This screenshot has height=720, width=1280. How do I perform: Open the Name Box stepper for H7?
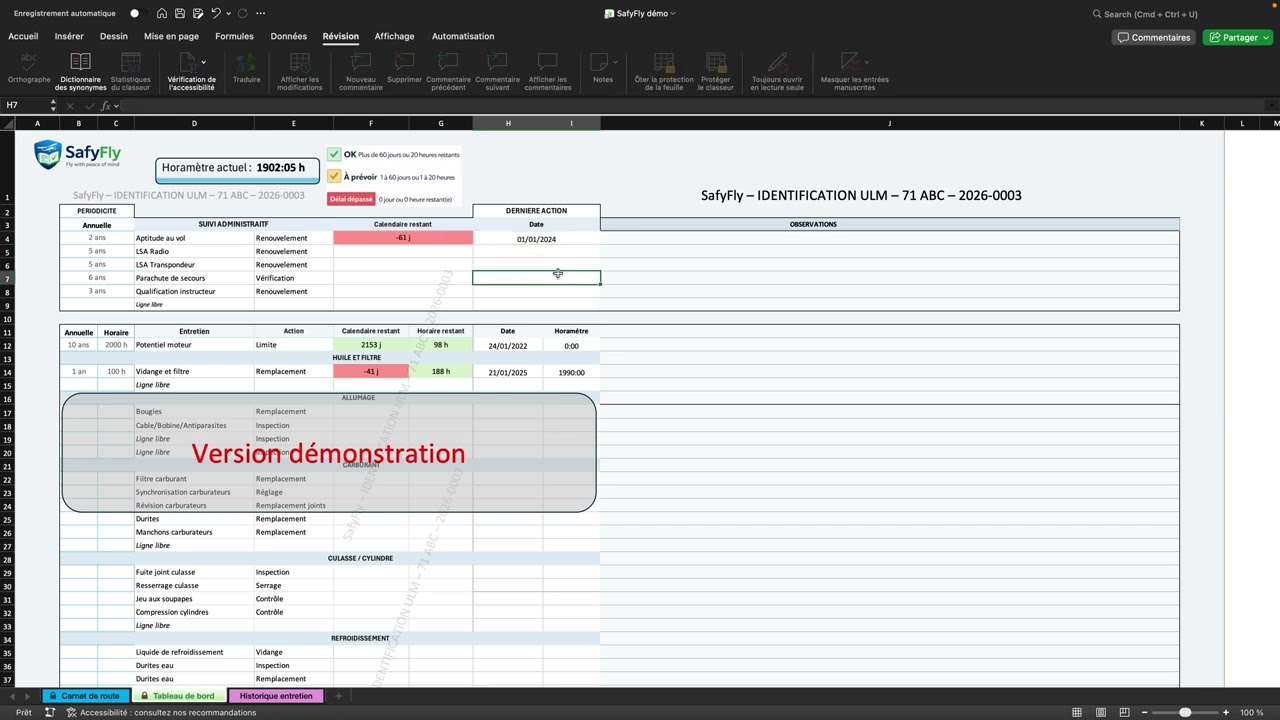[53, 105]
